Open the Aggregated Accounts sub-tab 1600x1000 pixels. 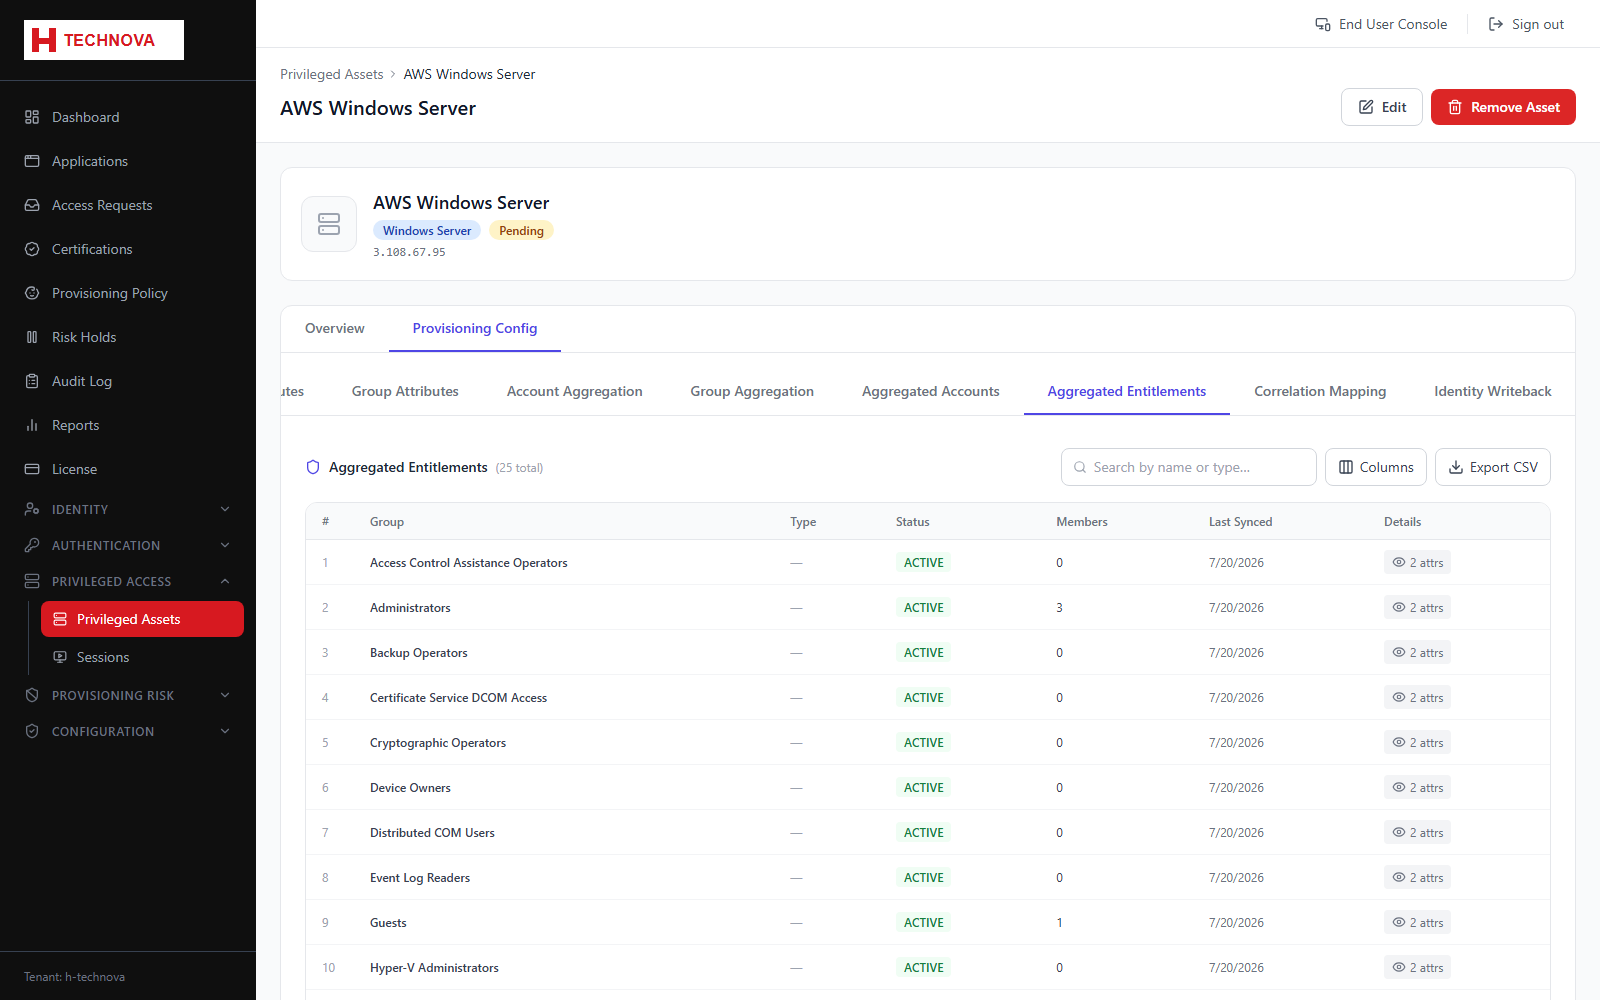point(931,391)
